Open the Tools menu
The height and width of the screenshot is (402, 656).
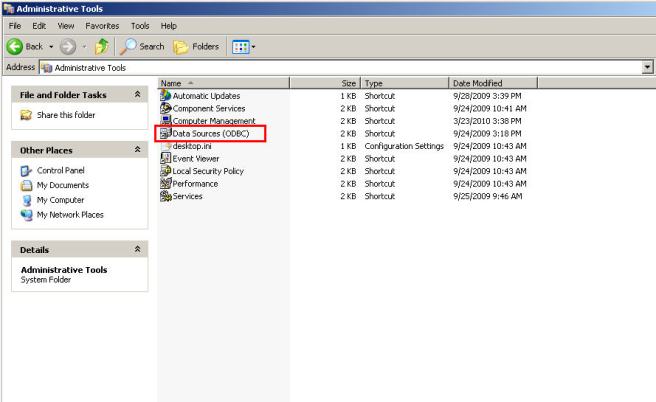[x=140, y=24]
